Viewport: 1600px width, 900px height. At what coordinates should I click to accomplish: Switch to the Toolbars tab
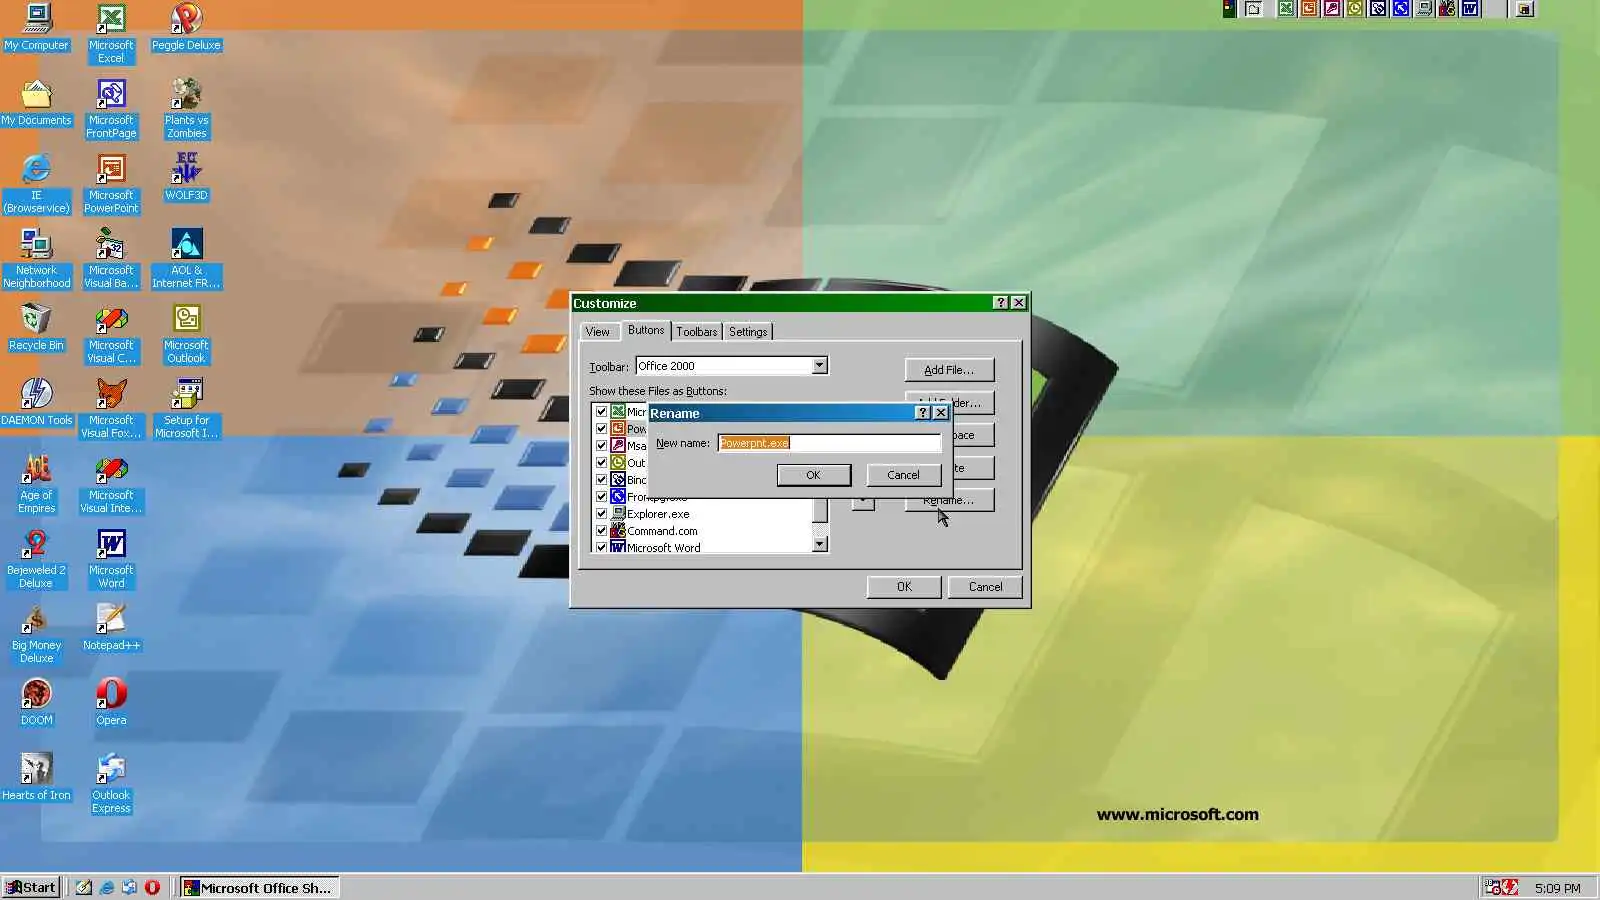697,332
